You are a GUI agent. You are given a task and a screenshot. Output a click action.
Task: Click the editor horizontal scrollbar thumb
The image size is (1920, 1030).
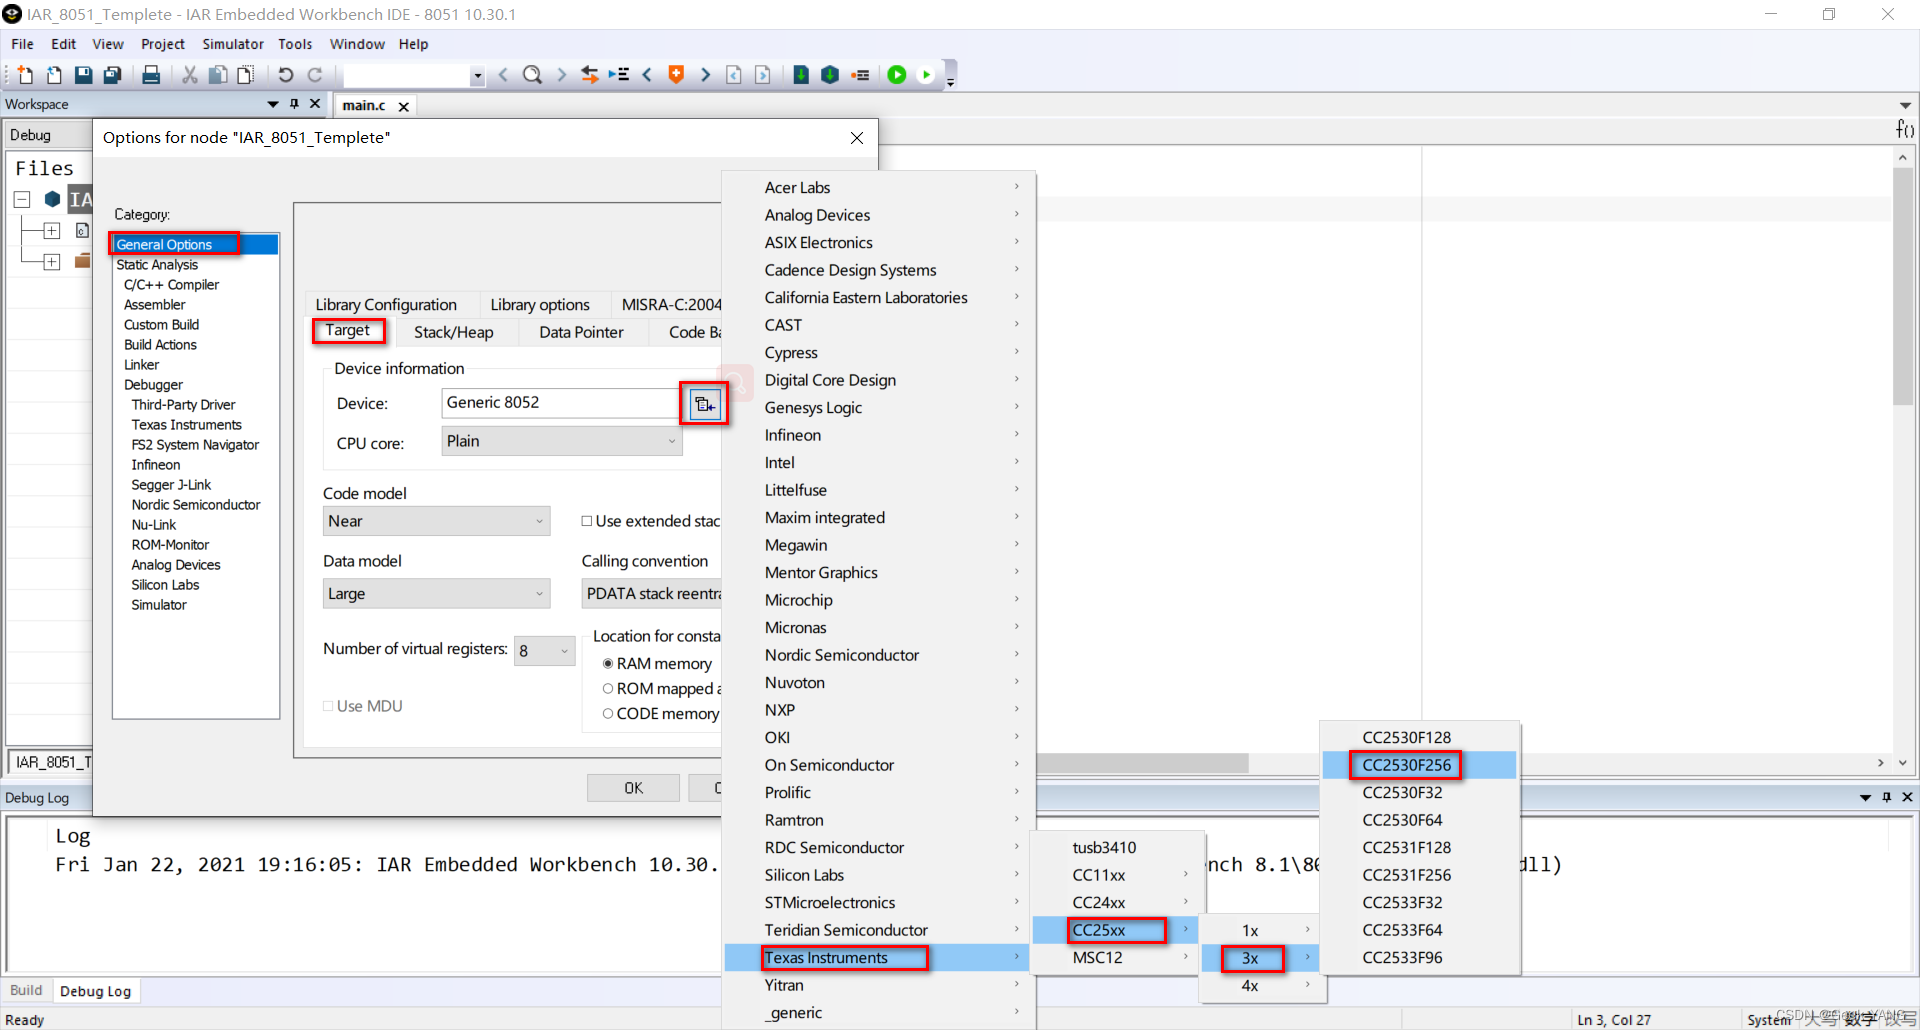tap(1142, 763)
